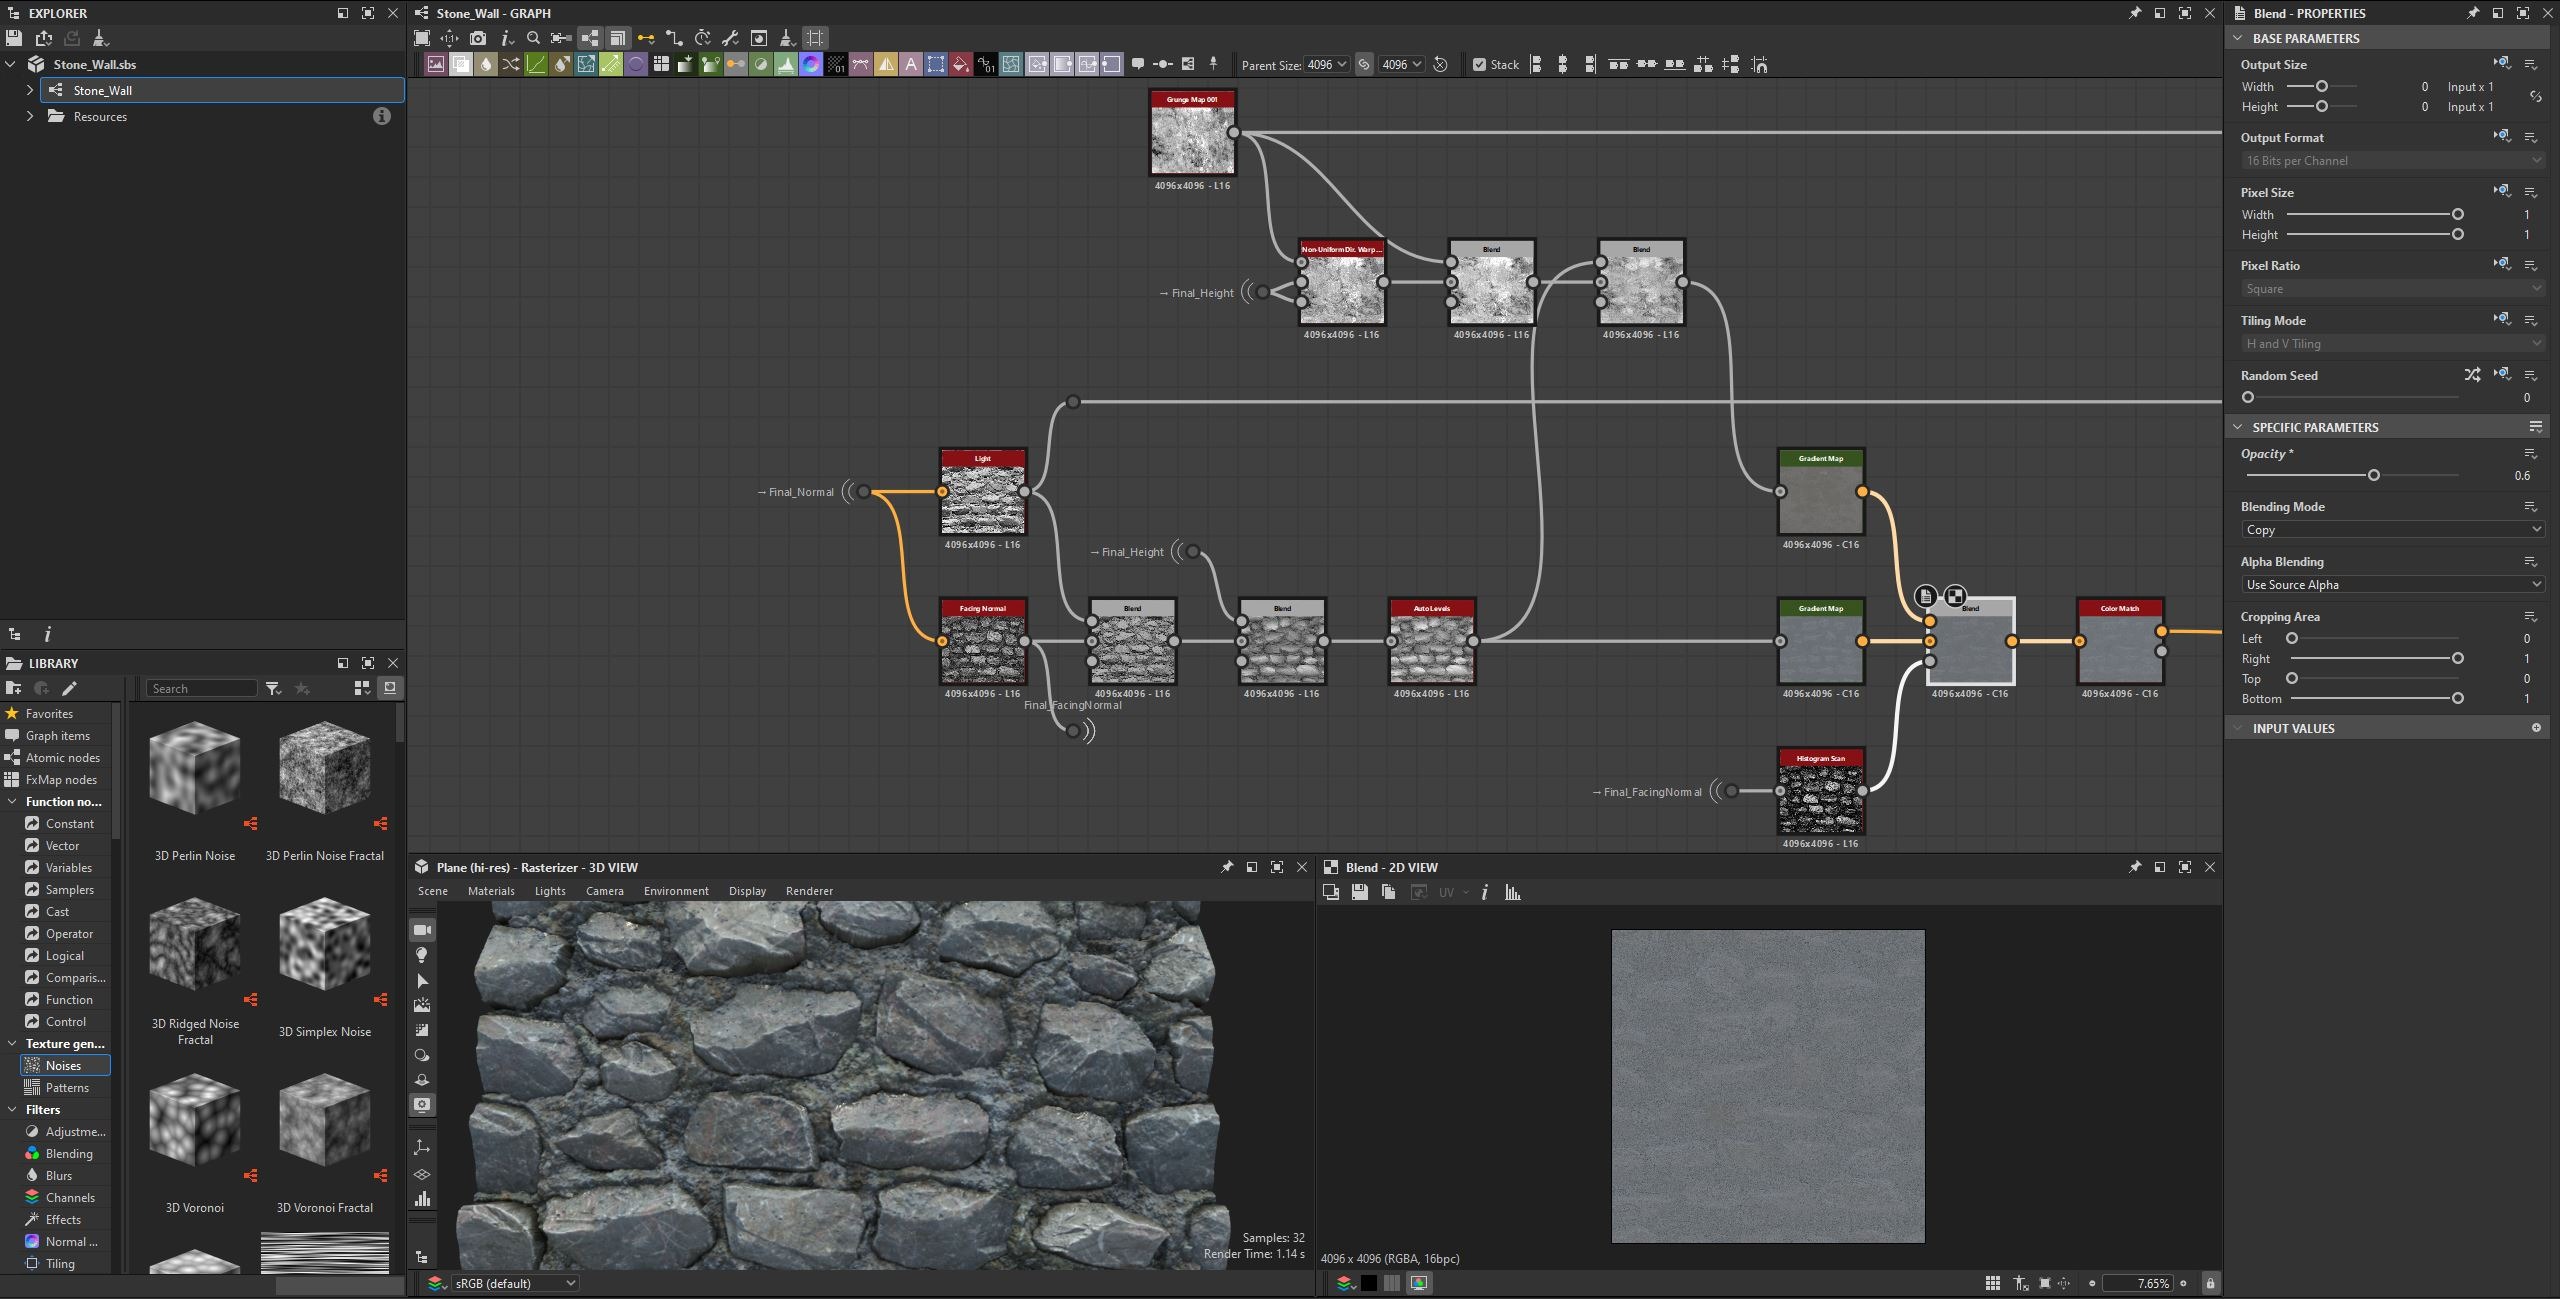The image size is (2560, 1299).
Task: Click the Library search field
Action: [202, 688]
